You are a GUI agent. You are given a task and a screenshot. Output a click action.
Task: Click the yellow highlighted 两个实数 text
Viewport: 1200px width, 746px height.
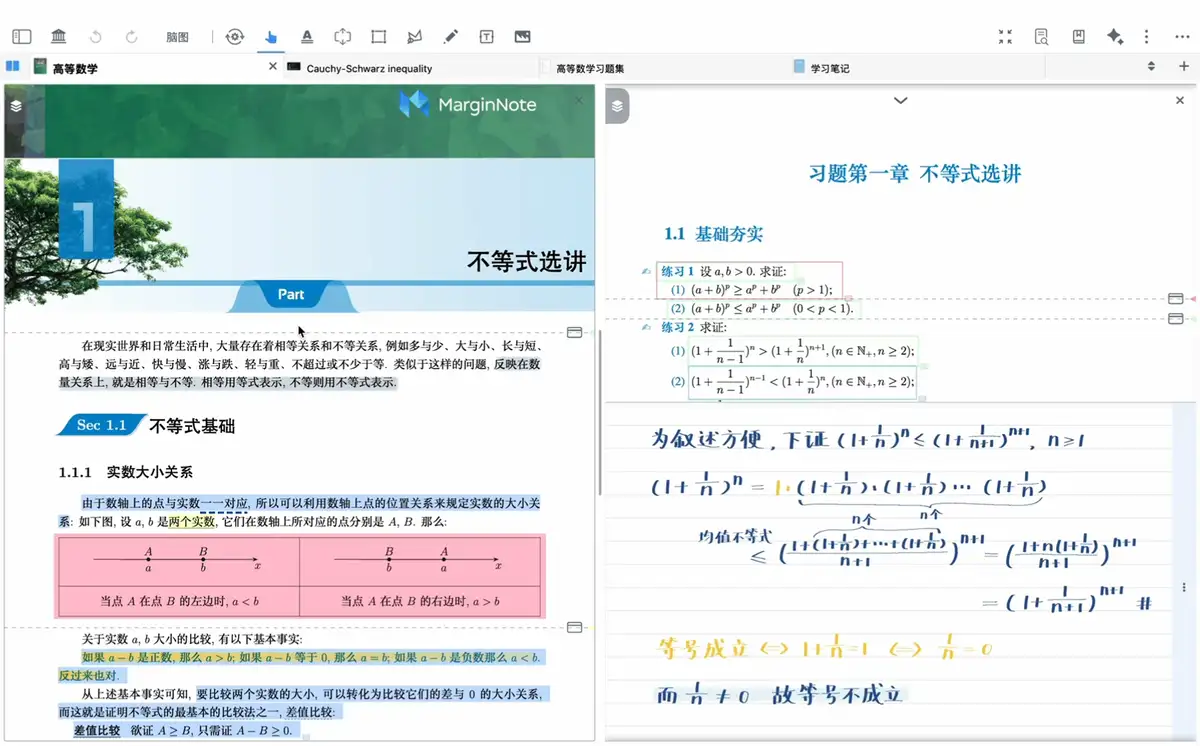(x=191, y=522)
